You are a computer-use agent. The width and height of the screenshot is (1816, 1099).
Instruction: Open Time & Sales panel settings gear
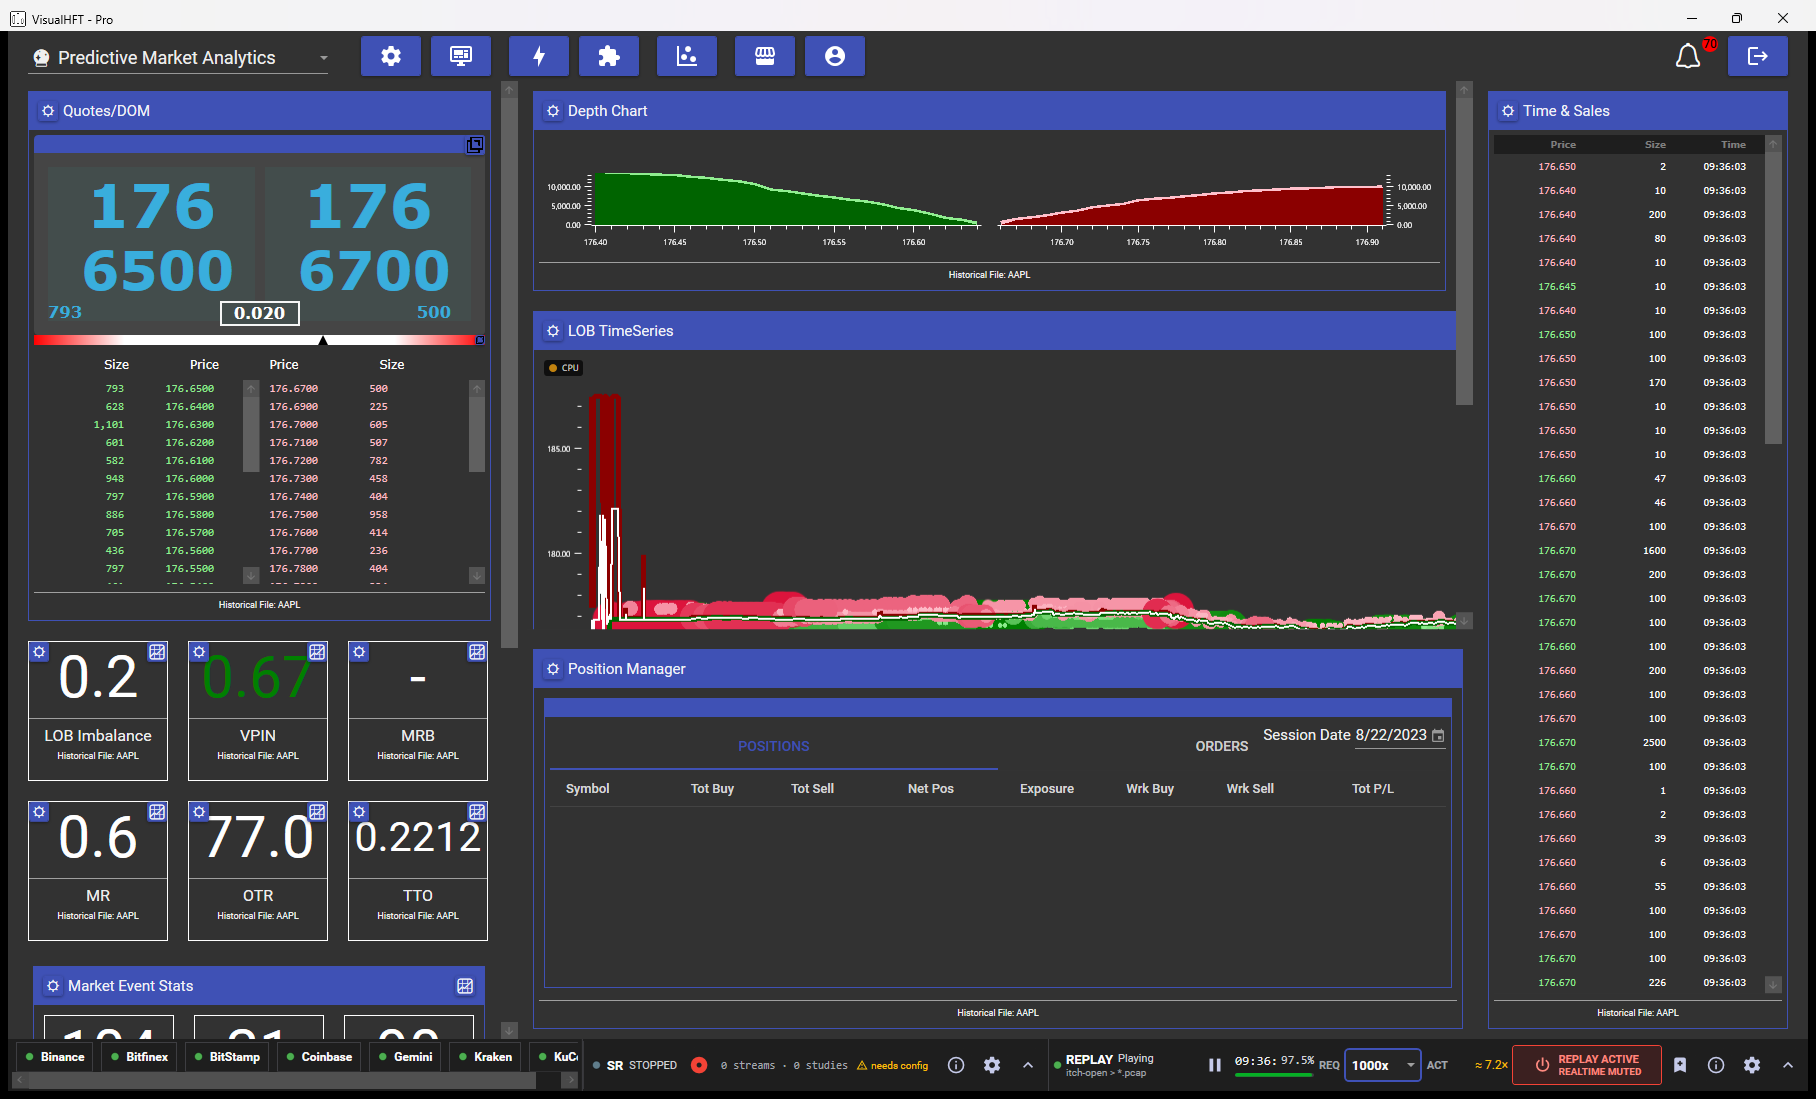(1508, 111)
